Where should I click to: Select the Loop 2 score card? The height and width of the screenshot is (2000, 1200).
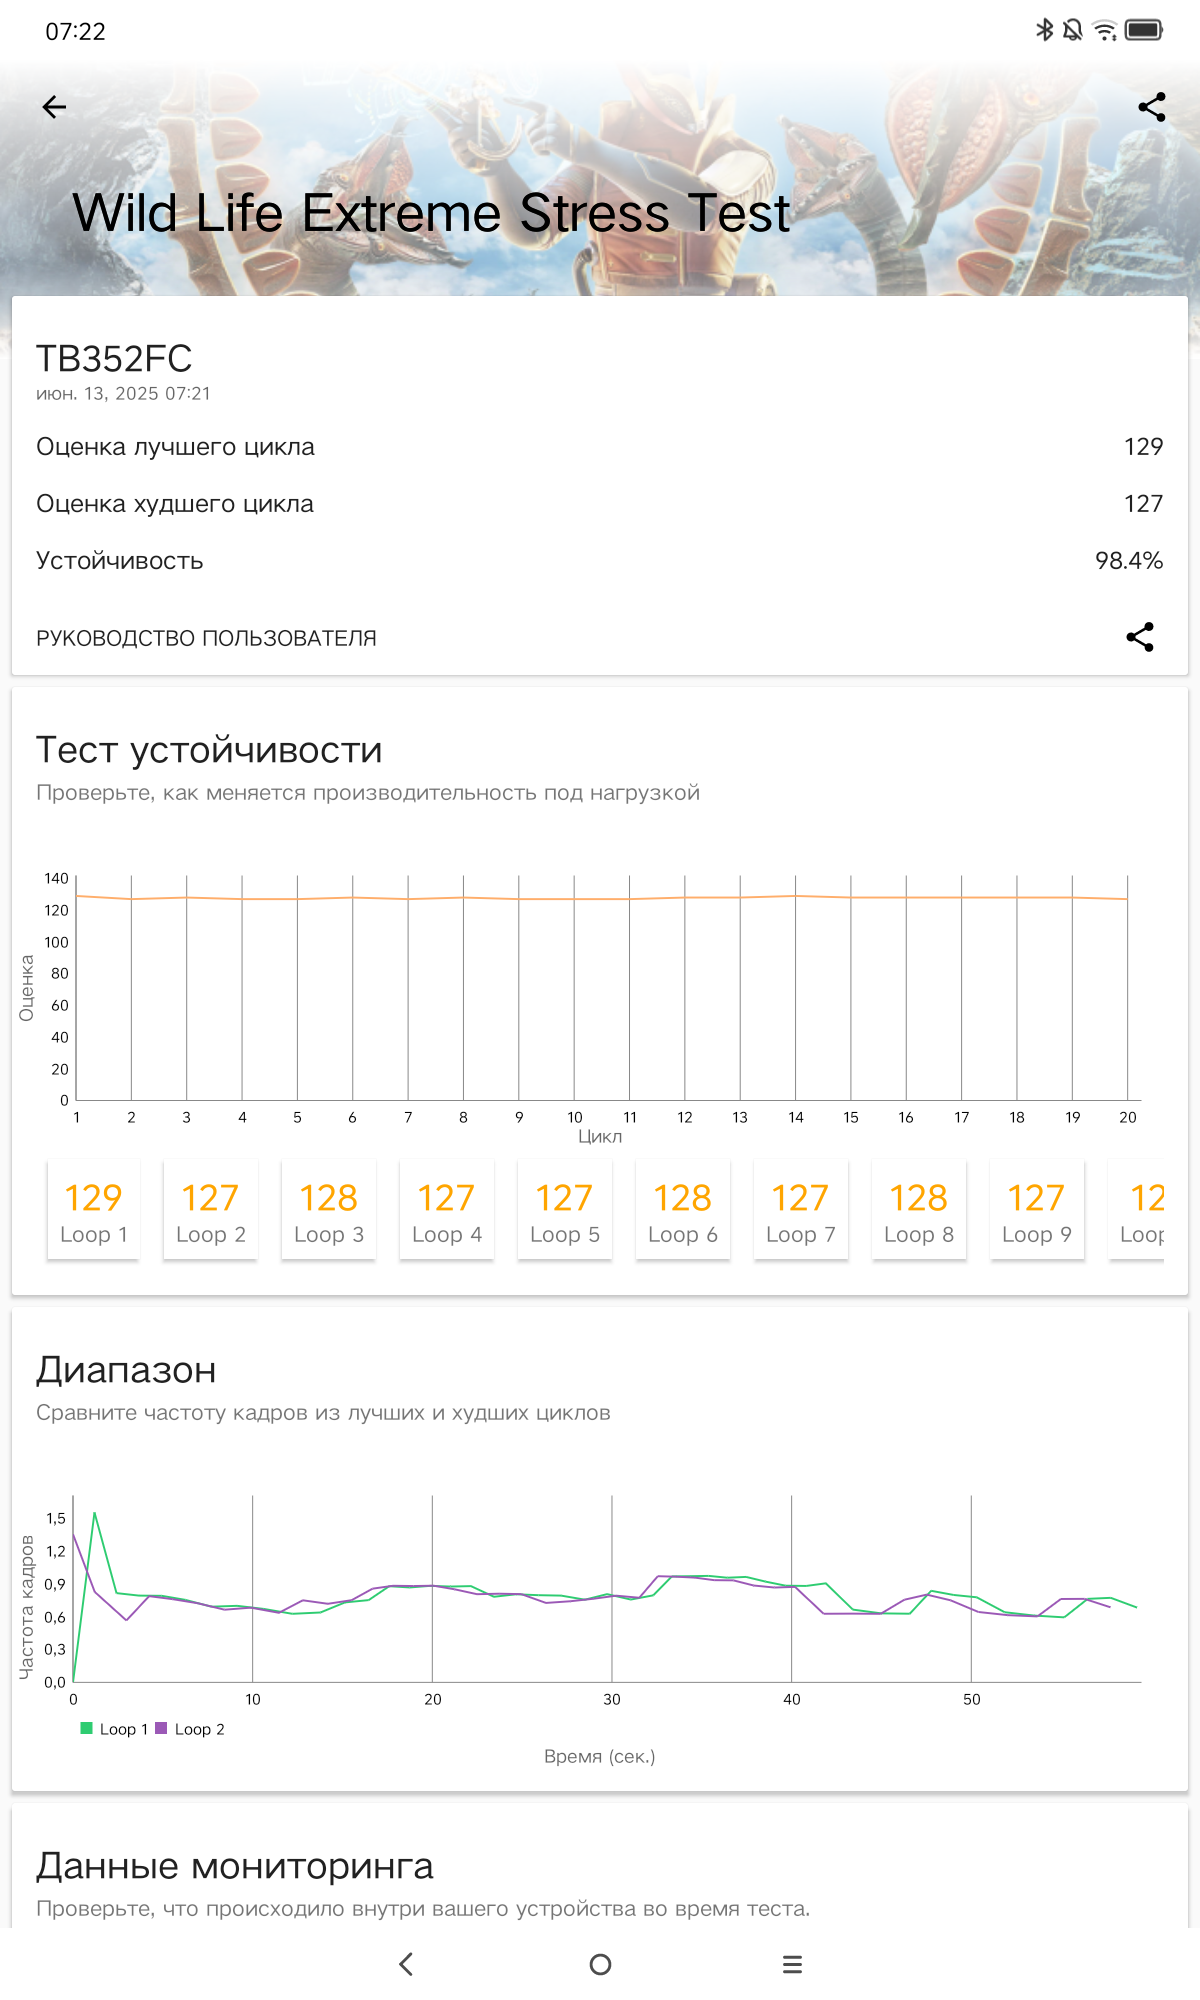pos(211,1210)
